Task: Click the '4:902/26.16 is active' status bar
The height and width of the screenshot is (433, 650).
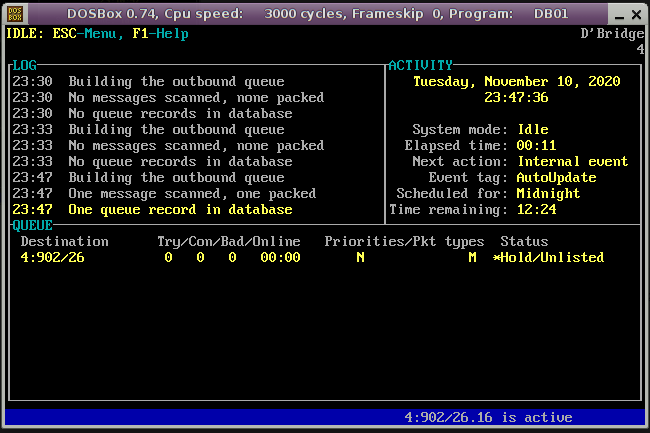Action: [x=488, y=418]
